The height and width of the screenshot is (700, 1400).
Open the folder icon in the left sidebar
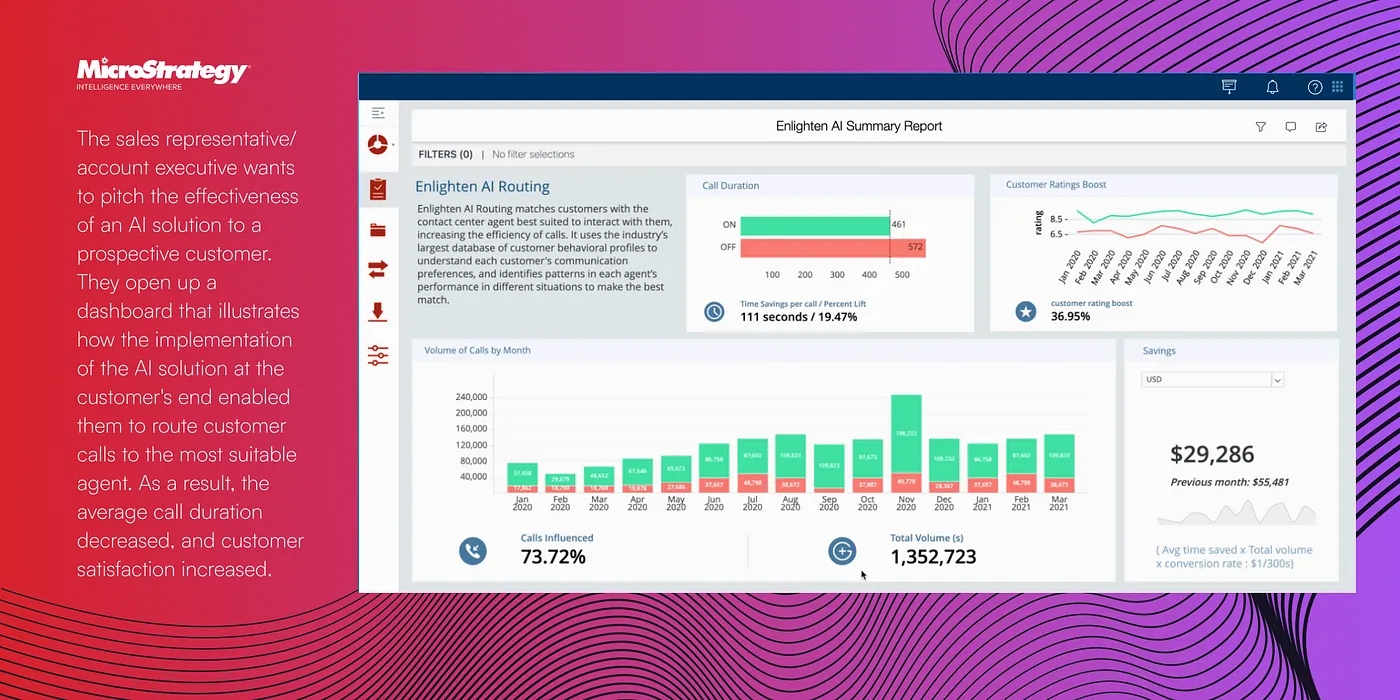(378, 229)
